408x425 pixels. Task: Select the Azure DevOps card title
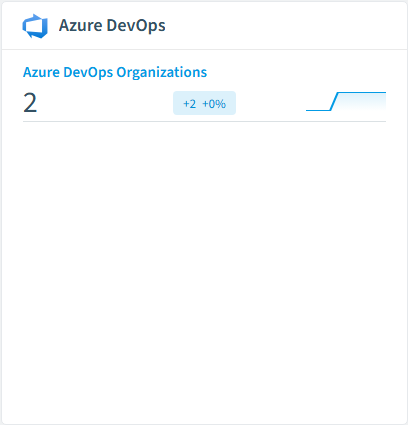(112, 26)
